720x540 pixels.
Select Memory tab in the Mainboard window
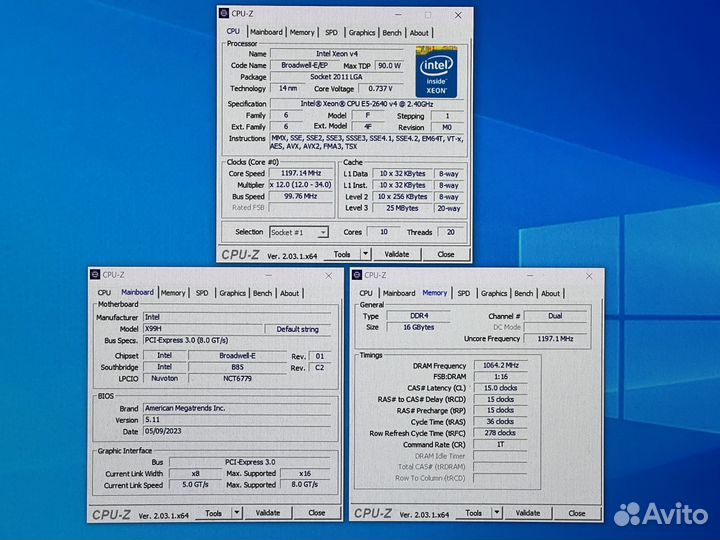(173, 293)
